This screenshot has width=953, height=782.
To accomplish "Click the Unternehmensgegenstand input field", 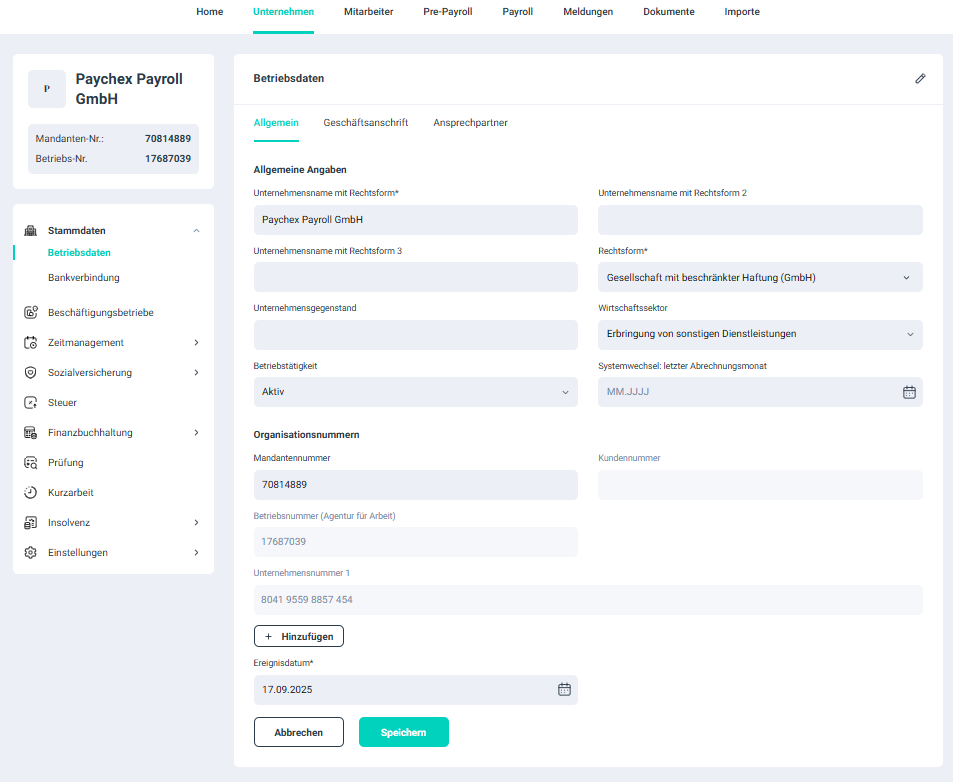I will (415, 335).
